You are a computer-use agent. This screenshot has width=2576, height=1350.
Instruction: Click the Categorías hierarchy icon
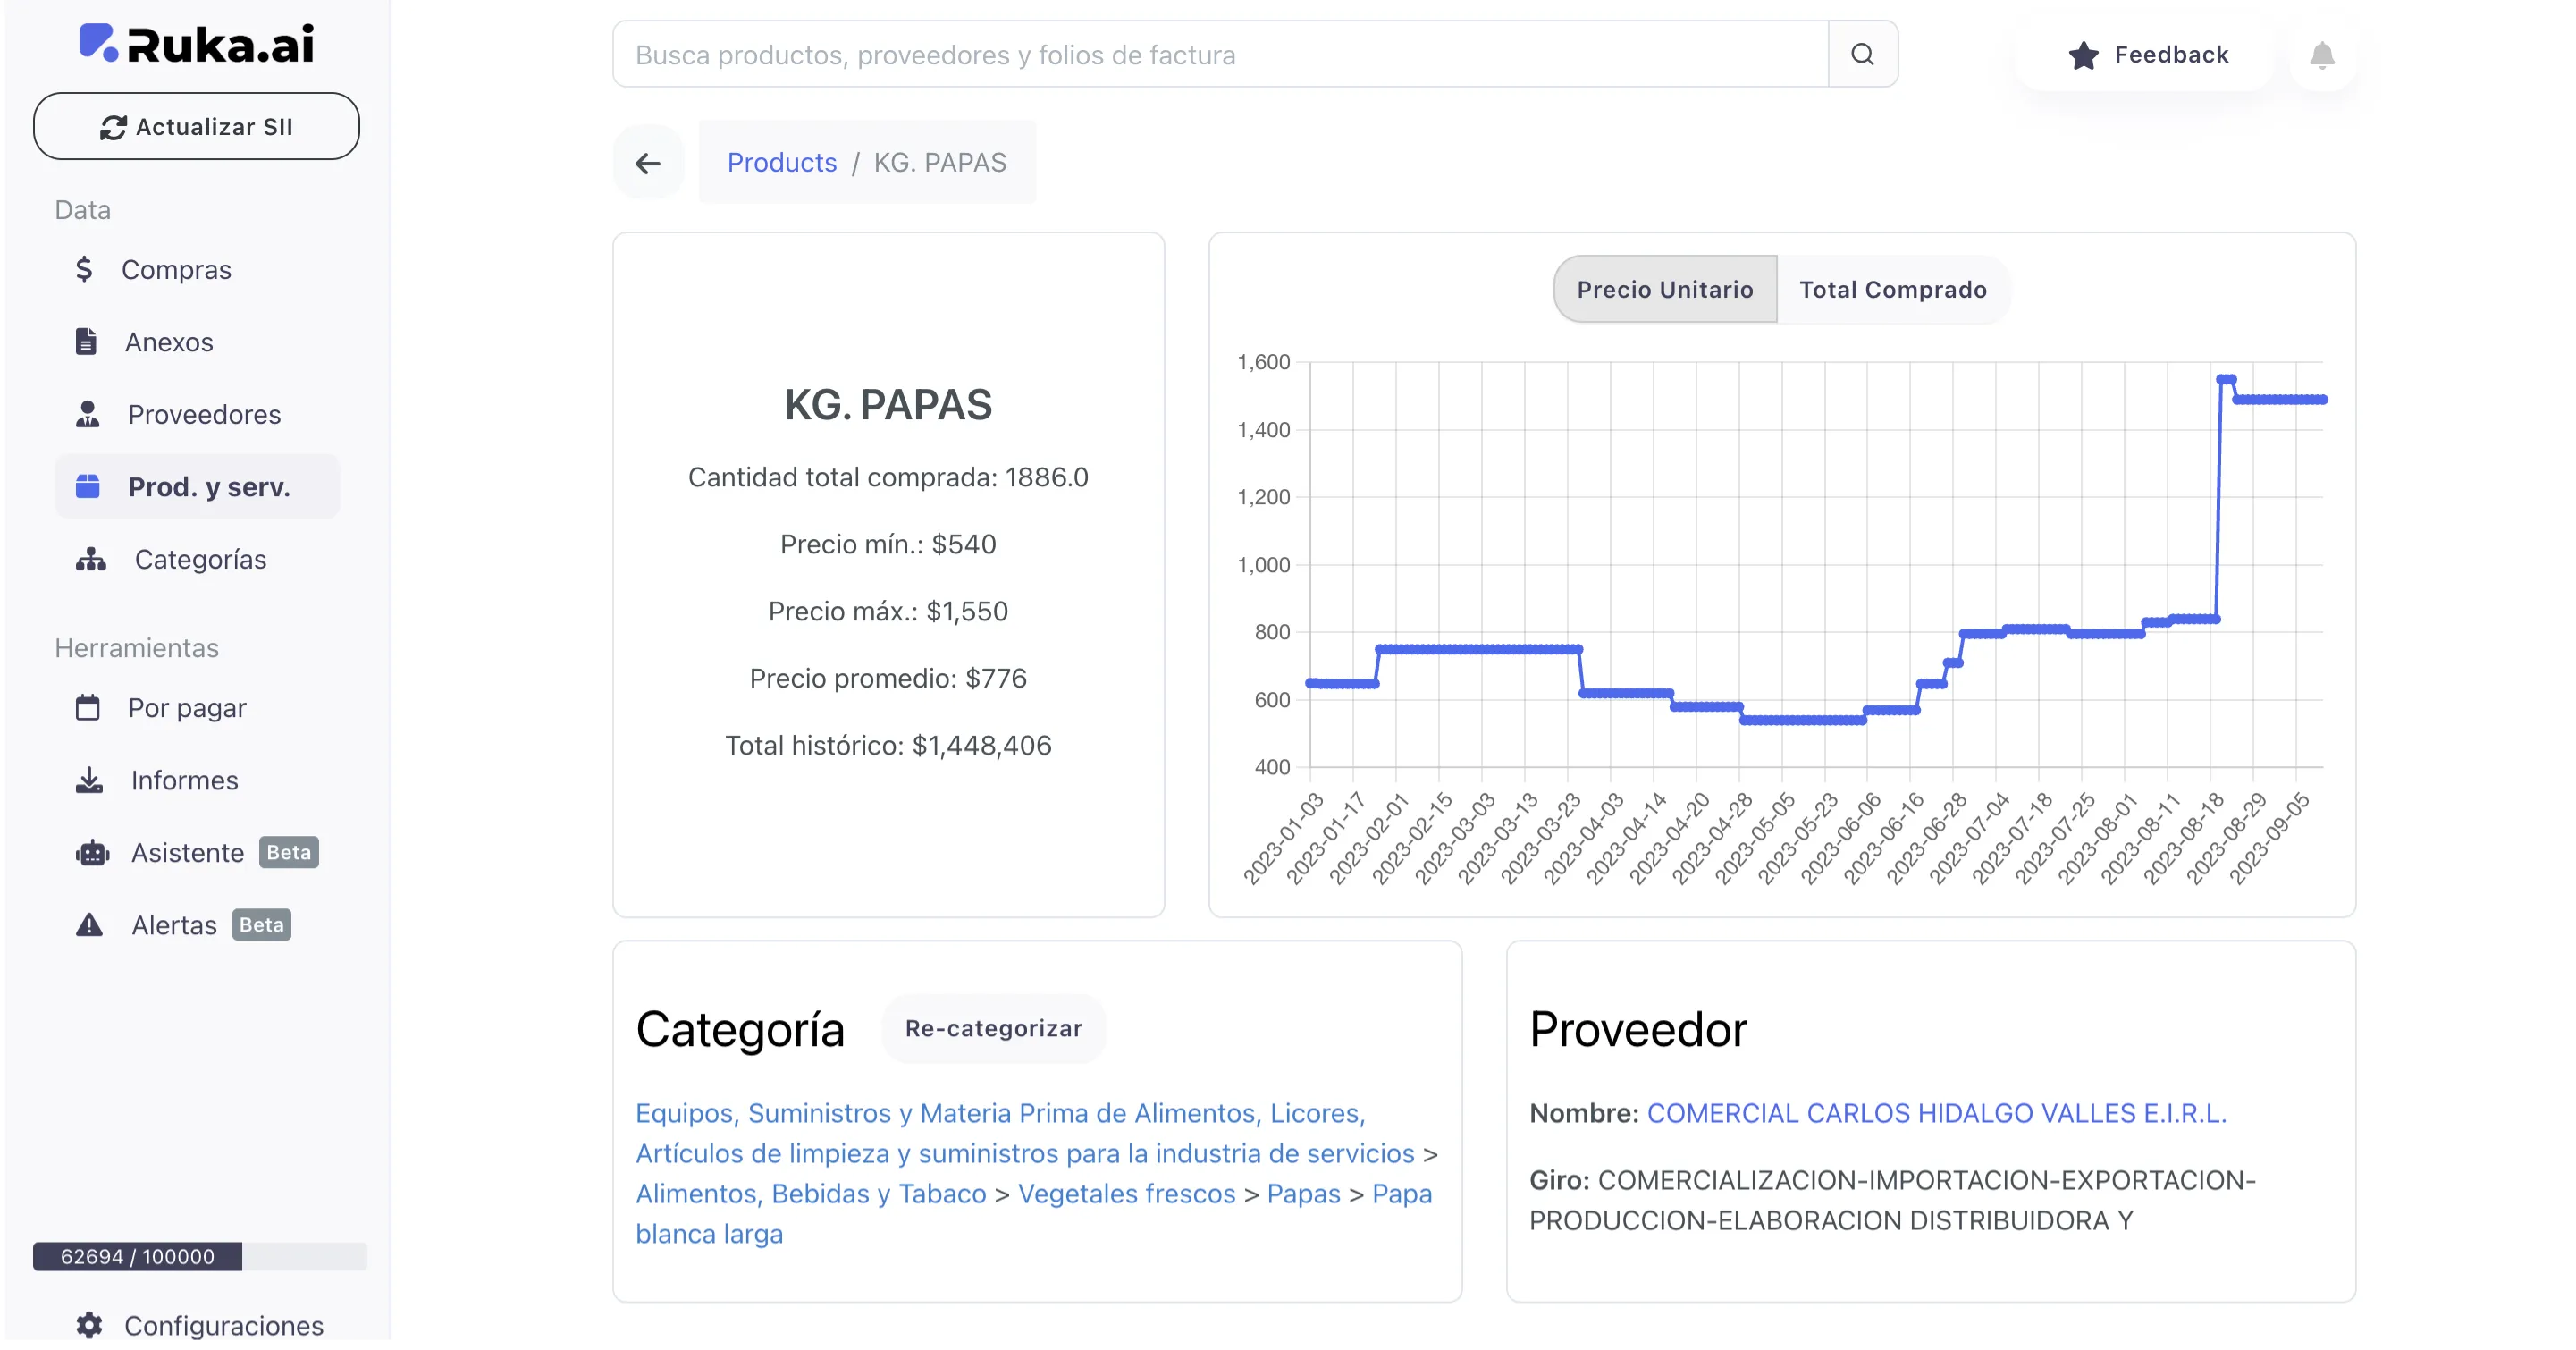91,559
